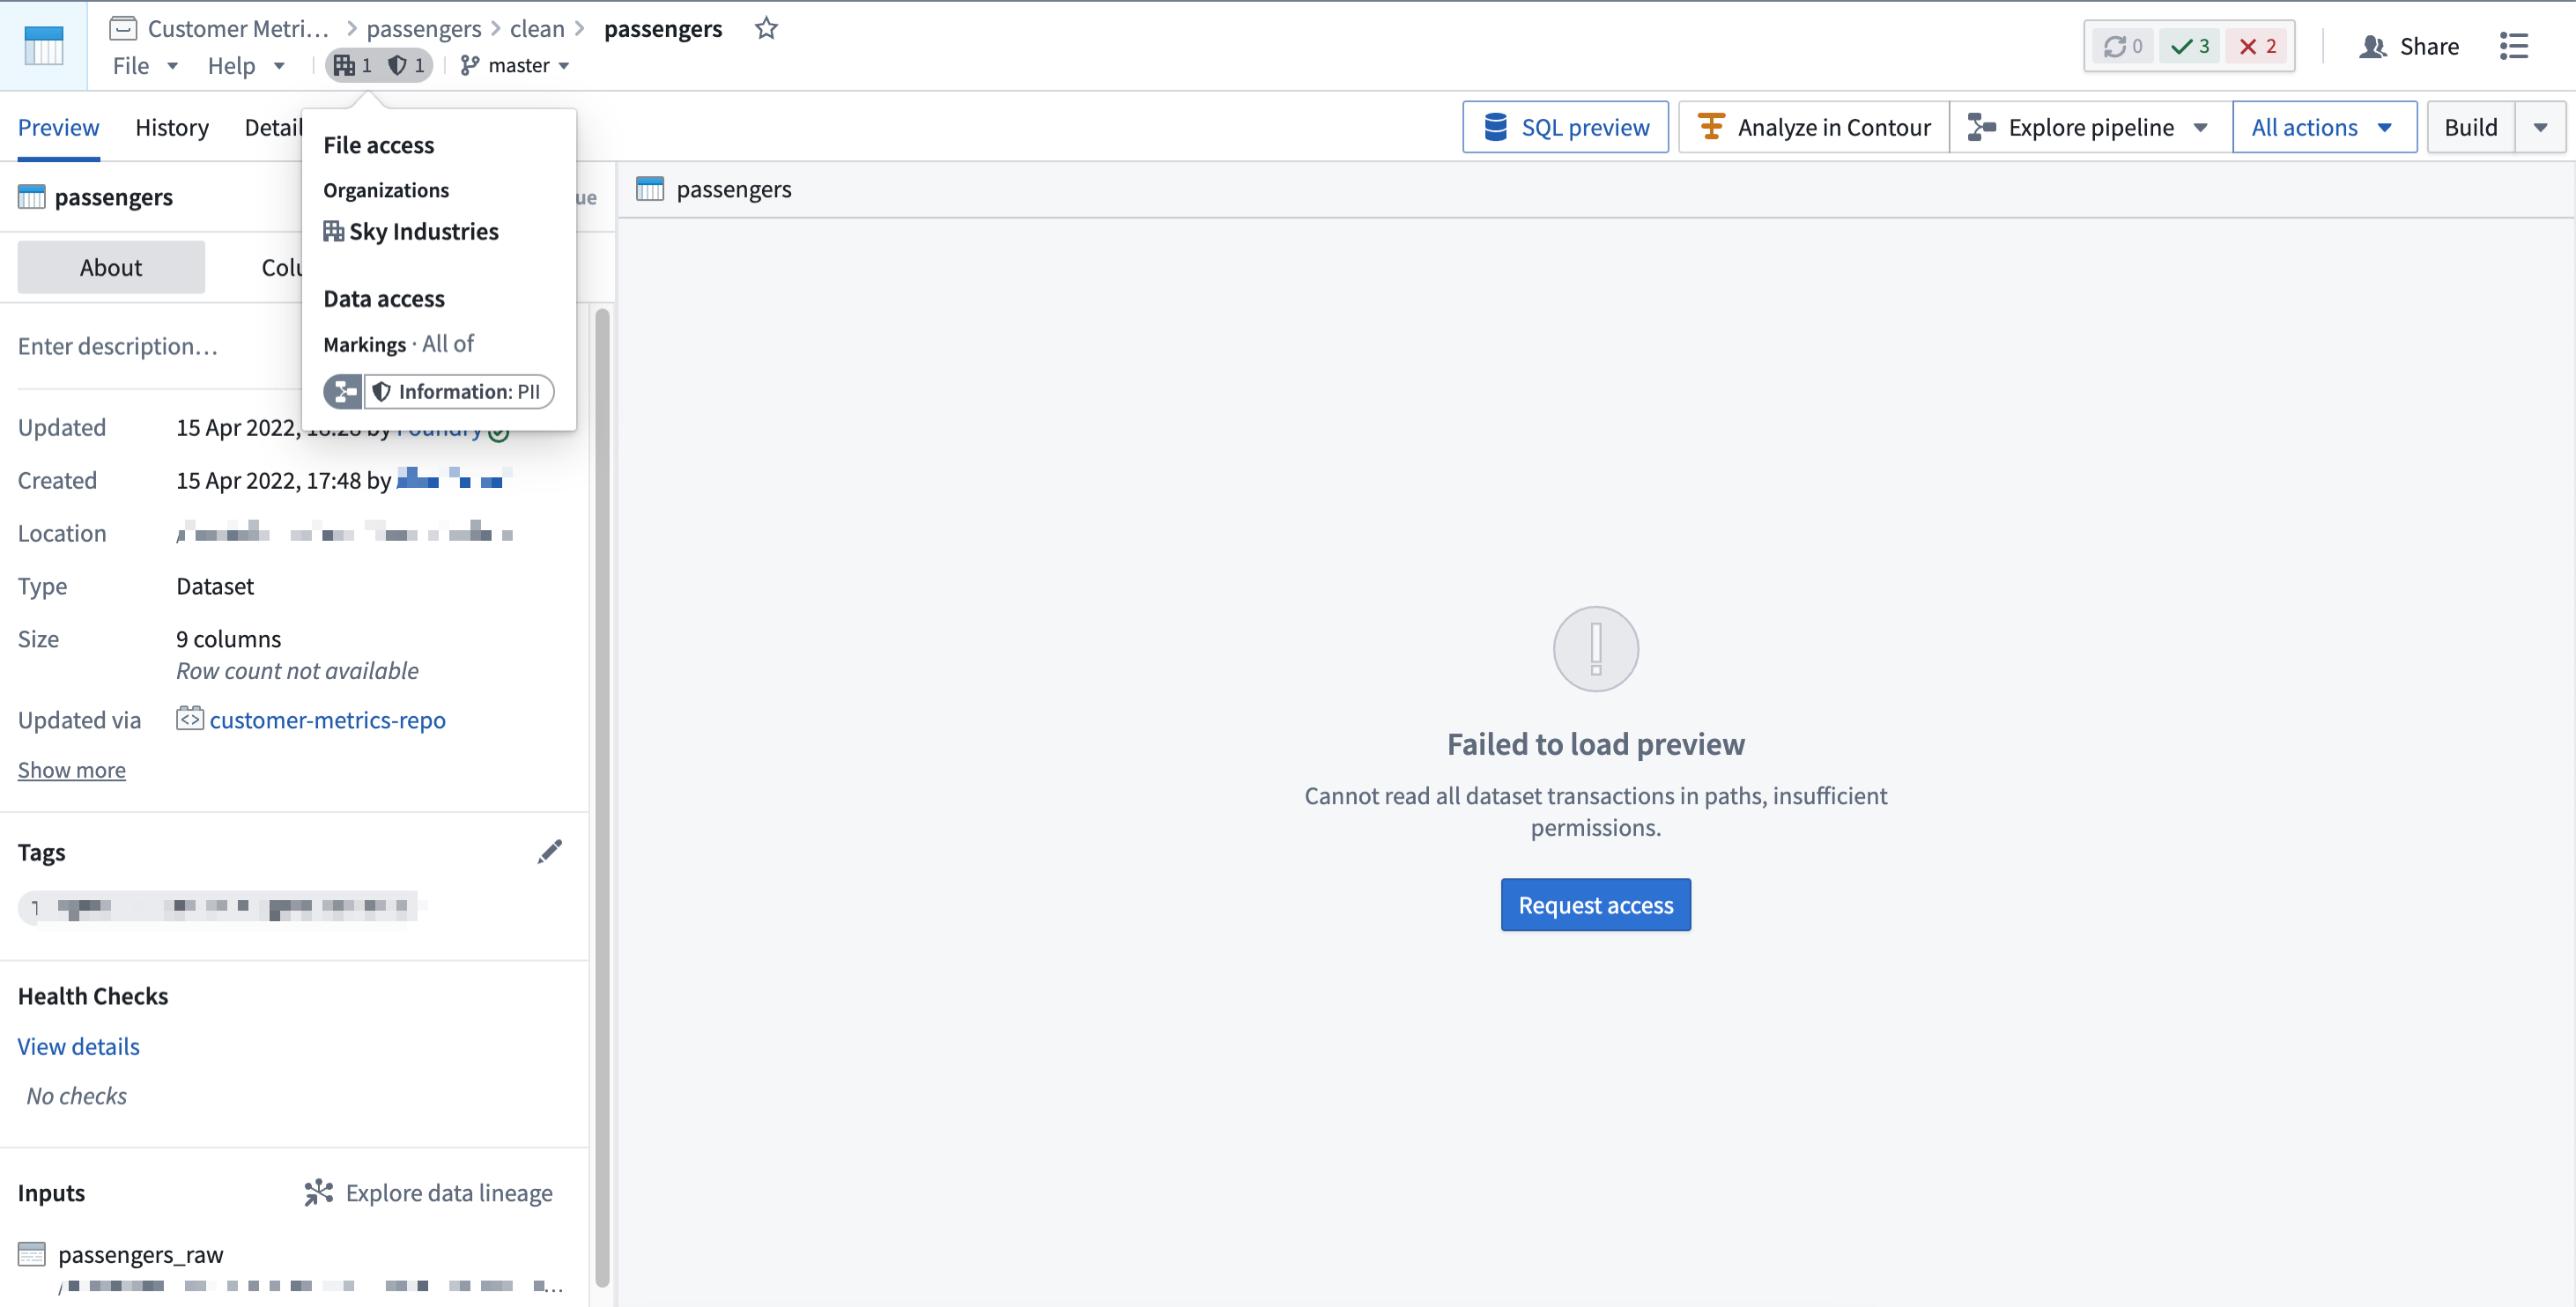Click the SQL preview icon button
The height and width of the screenshot is (1307, 2576).
1496,125
